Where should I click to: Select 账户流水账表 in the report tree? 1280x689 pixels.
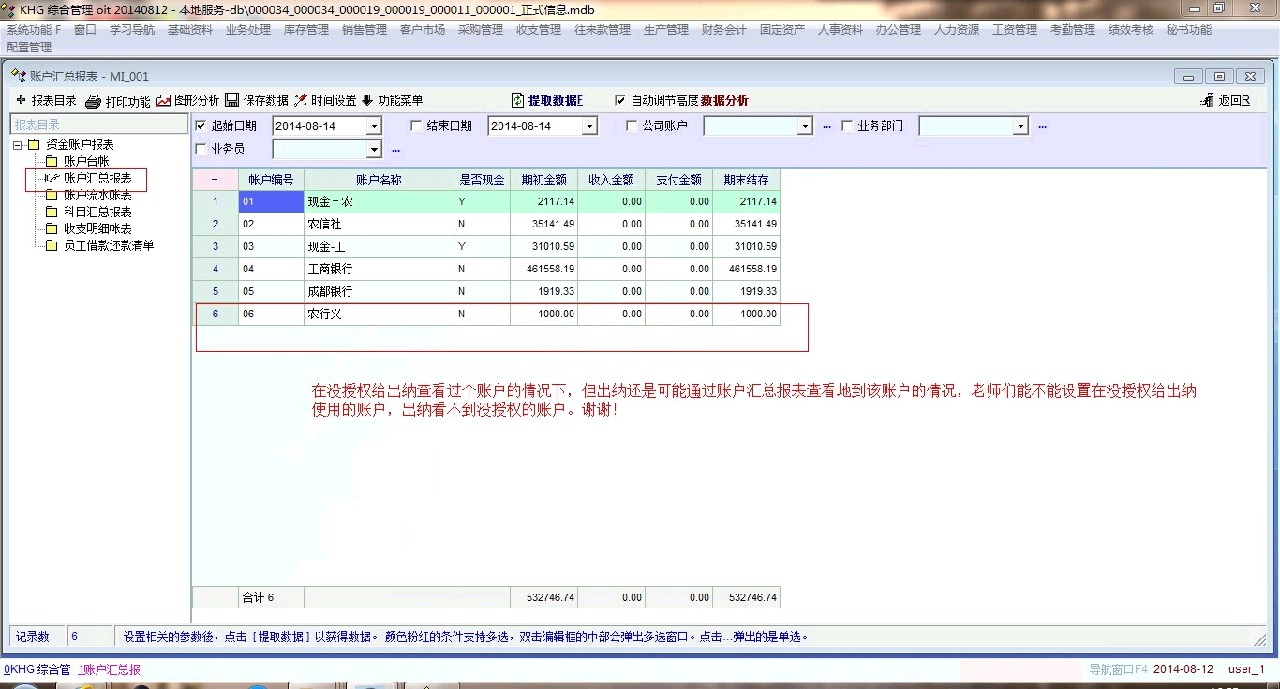[x=97, y=195]
